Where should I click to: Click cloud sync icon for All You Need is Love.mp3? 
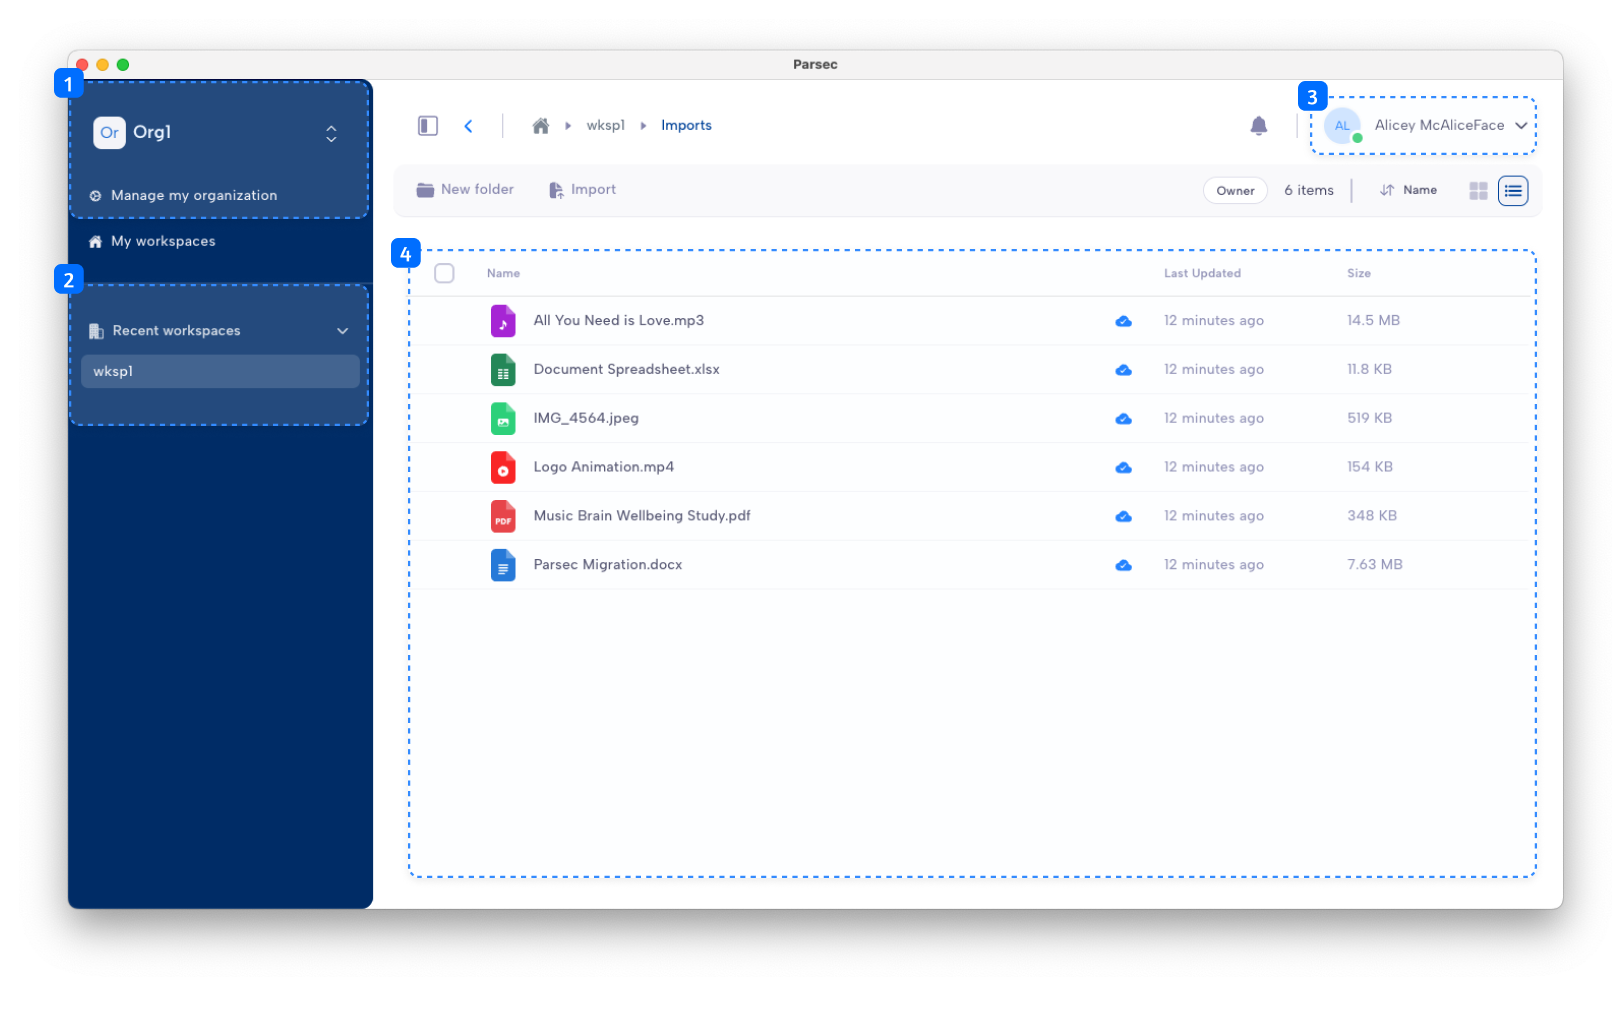[1124, 321]
